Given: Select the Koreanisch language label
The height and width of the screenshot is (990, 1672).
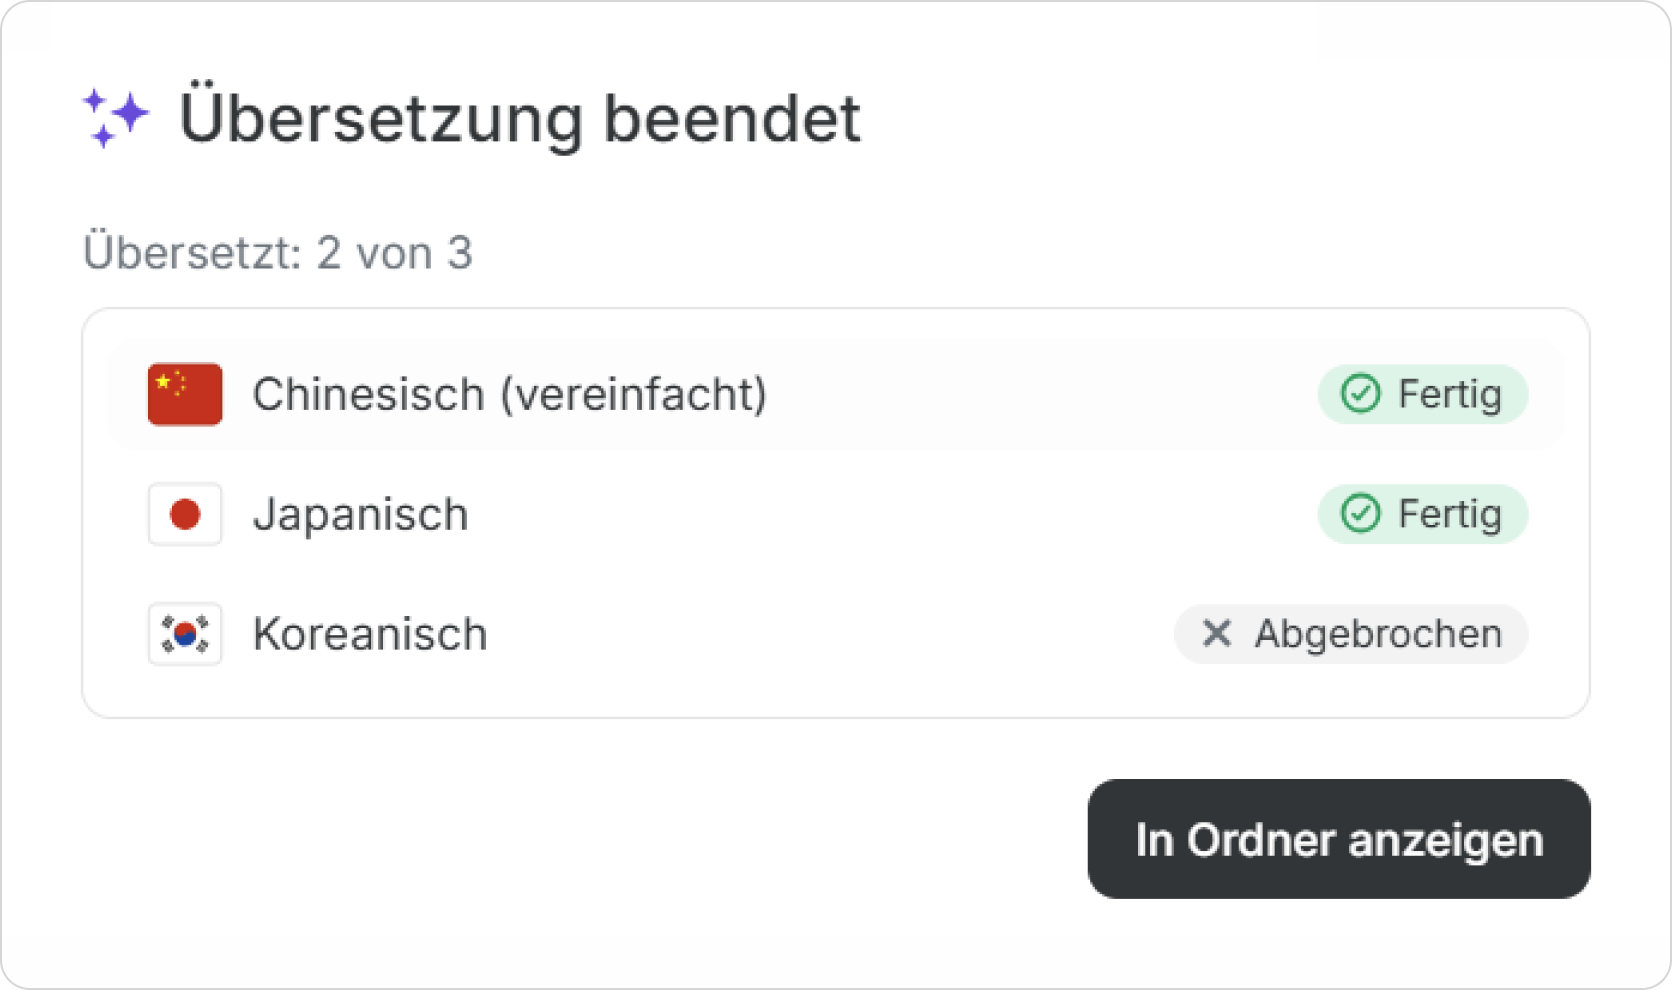Looking at the screenshot, I should tap(370, 634).
